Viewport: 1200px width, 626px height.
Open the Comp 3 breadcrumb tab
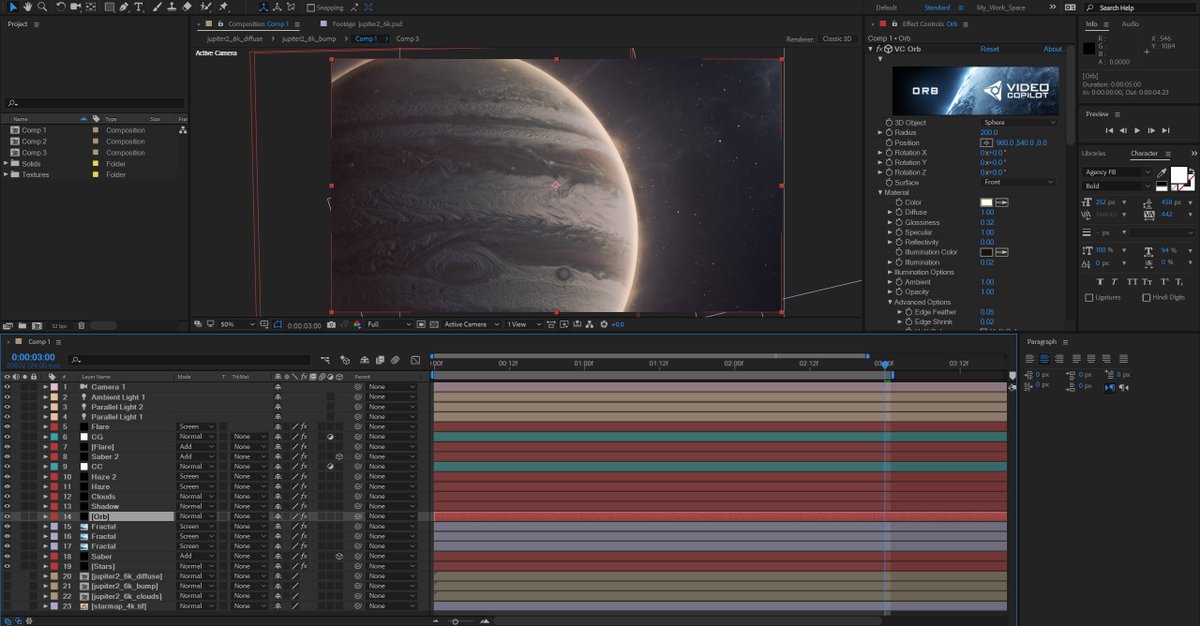407,38
